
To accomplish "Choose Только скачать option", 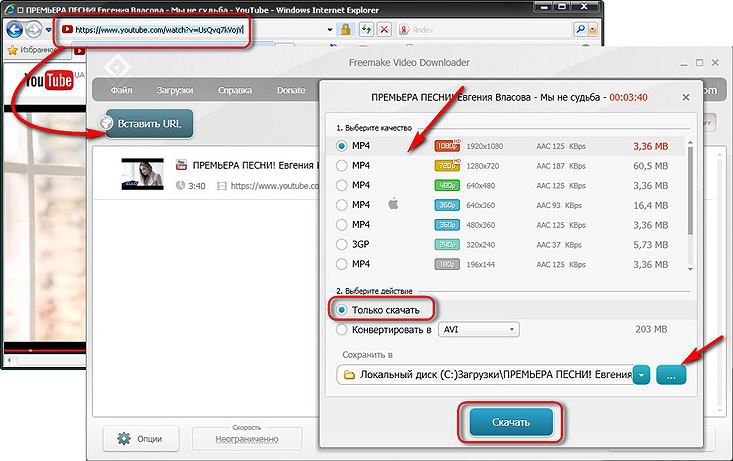I will [342, 310].
